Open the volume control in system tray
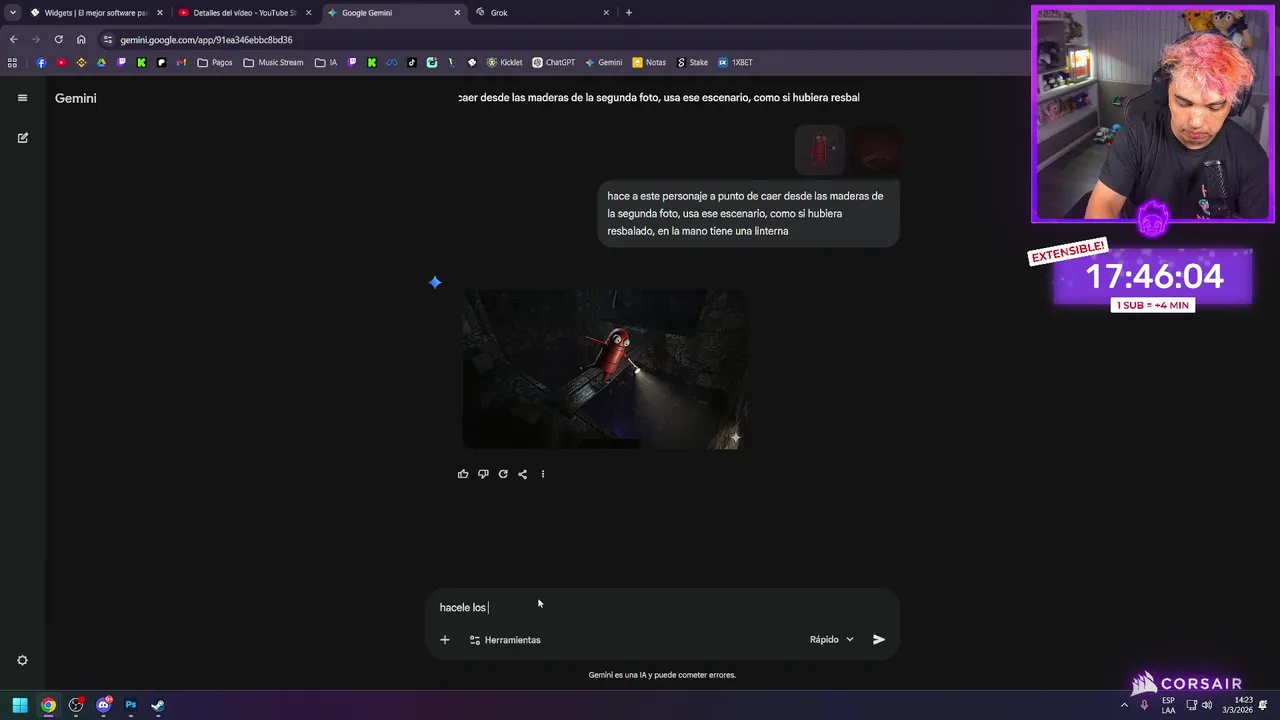The height and width of the screenshot is (720, 1280). click(1206, 705)
